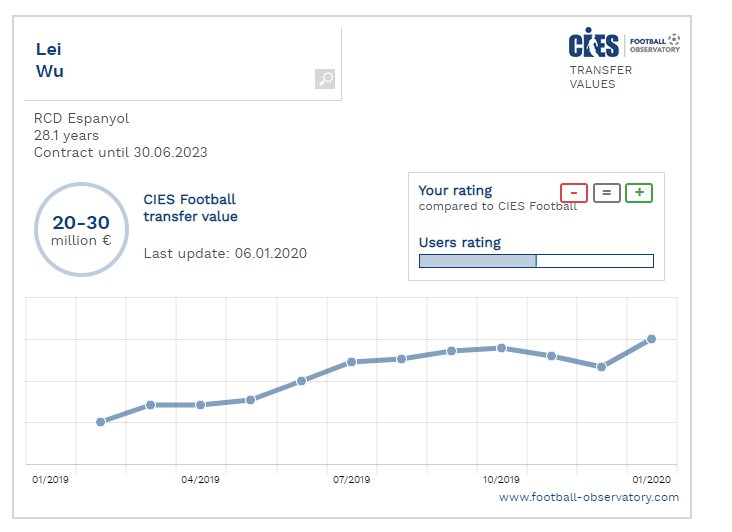This screenshot has width=732, height=532.
Task: Click the Lei Wu player name search field
Action: tap(170, 60)
